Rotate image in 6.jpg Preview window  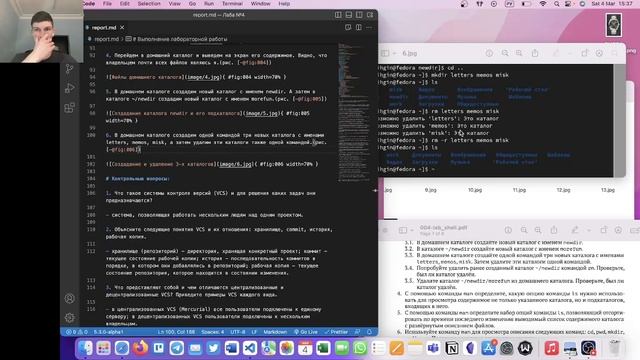click(x=584, y=53)
